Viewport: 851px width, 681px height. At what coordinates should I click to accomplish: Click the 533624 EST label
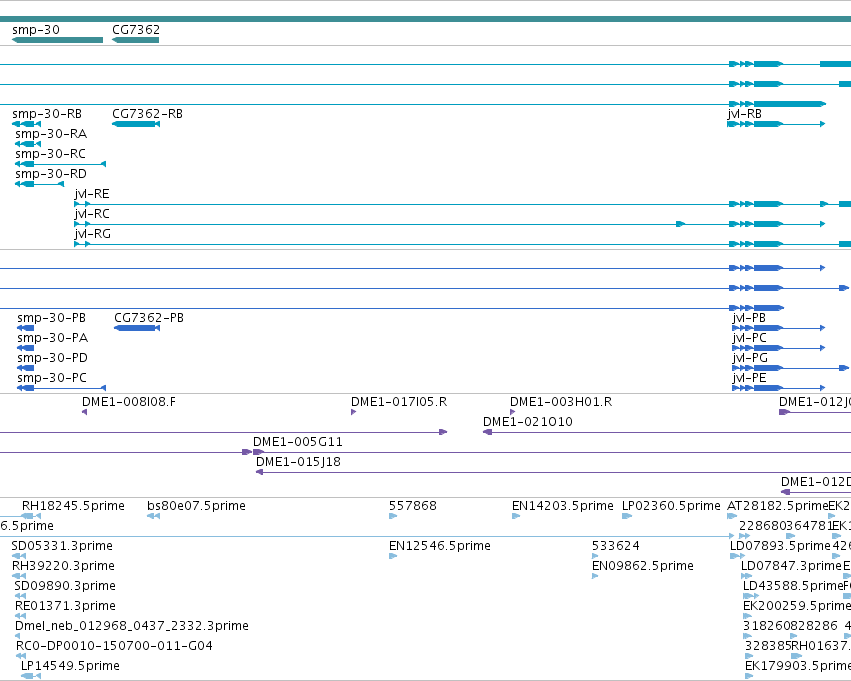point(615,546)
